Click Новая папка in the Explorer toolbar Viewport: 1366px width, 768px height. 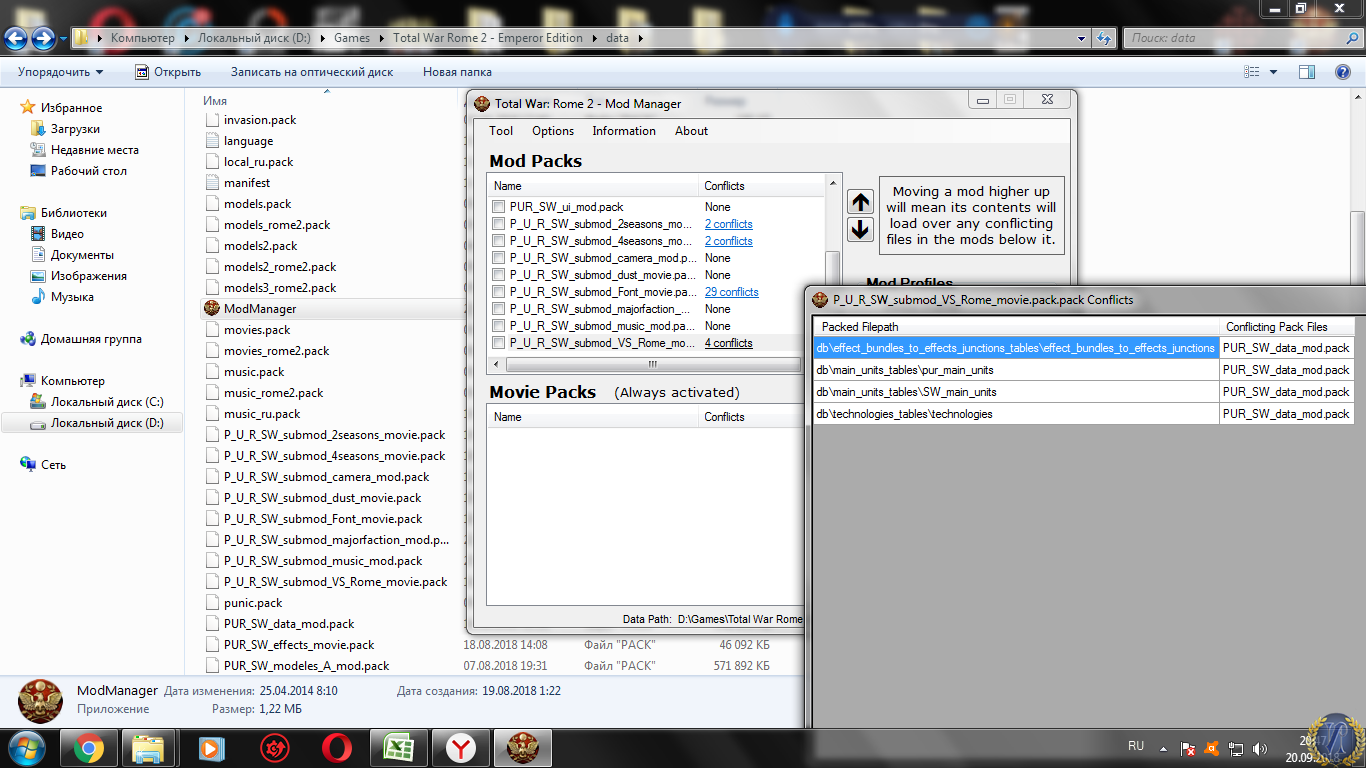(x=457, y=72)
